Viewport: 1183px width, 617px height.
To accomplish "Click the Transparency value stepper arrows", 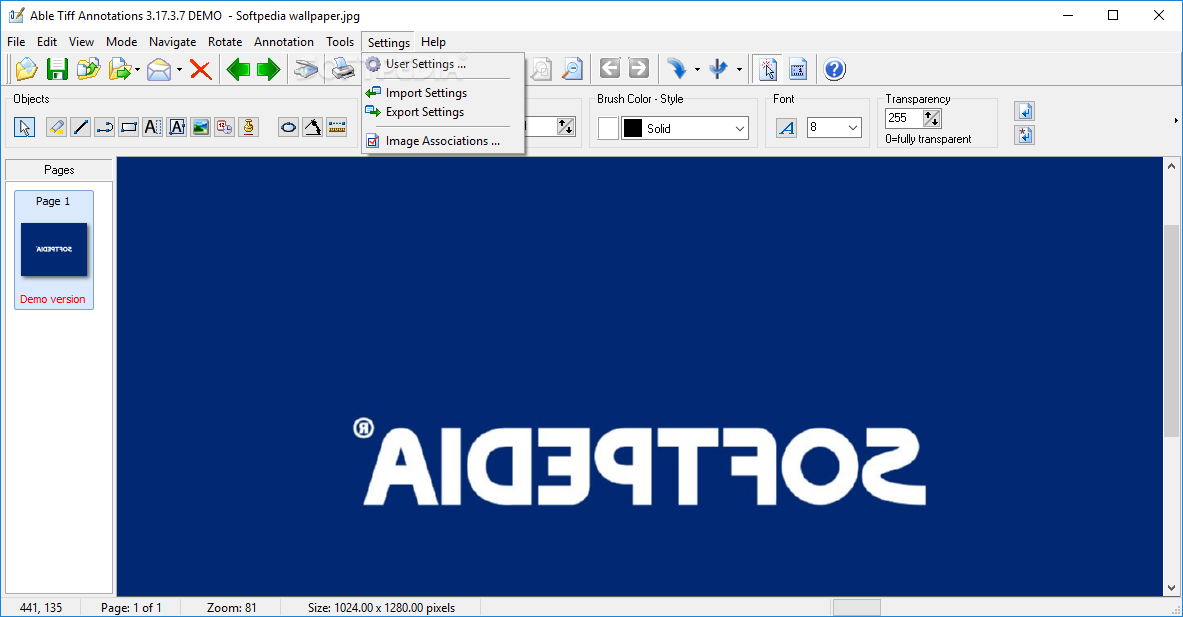I will (x=932, y=118).
